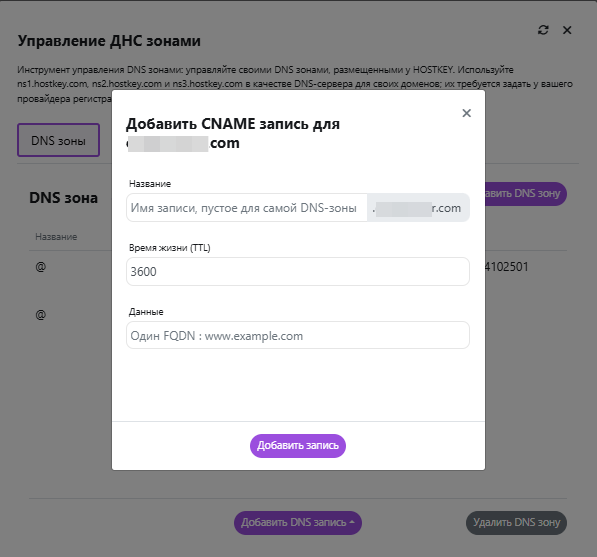Screen dimensions: 597x557
Task: Click the Название label in the dialog
Action: [x=150, y=184]
